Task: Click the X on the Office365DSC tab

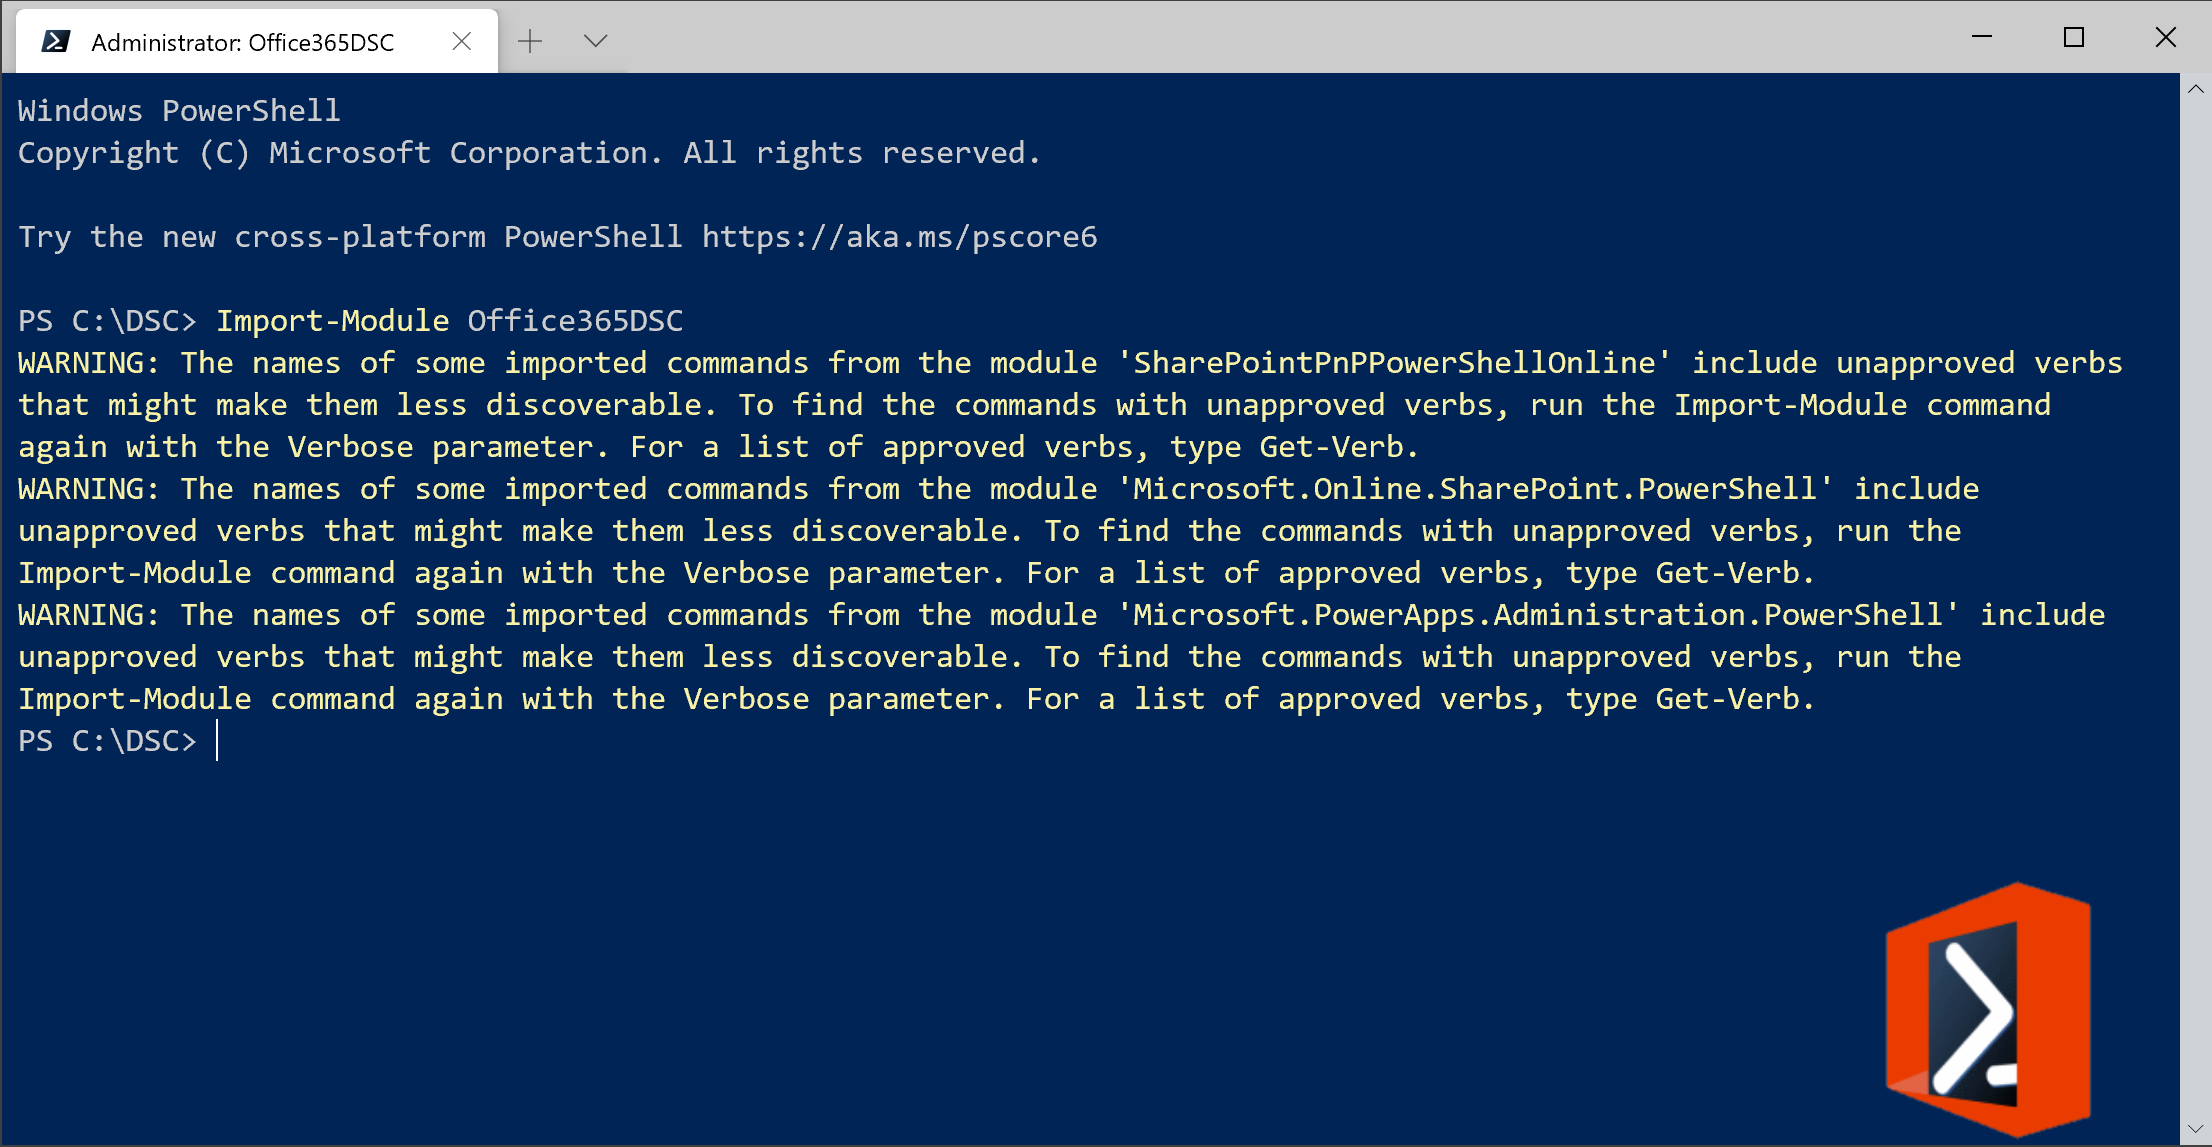Action: click(462, 41)
